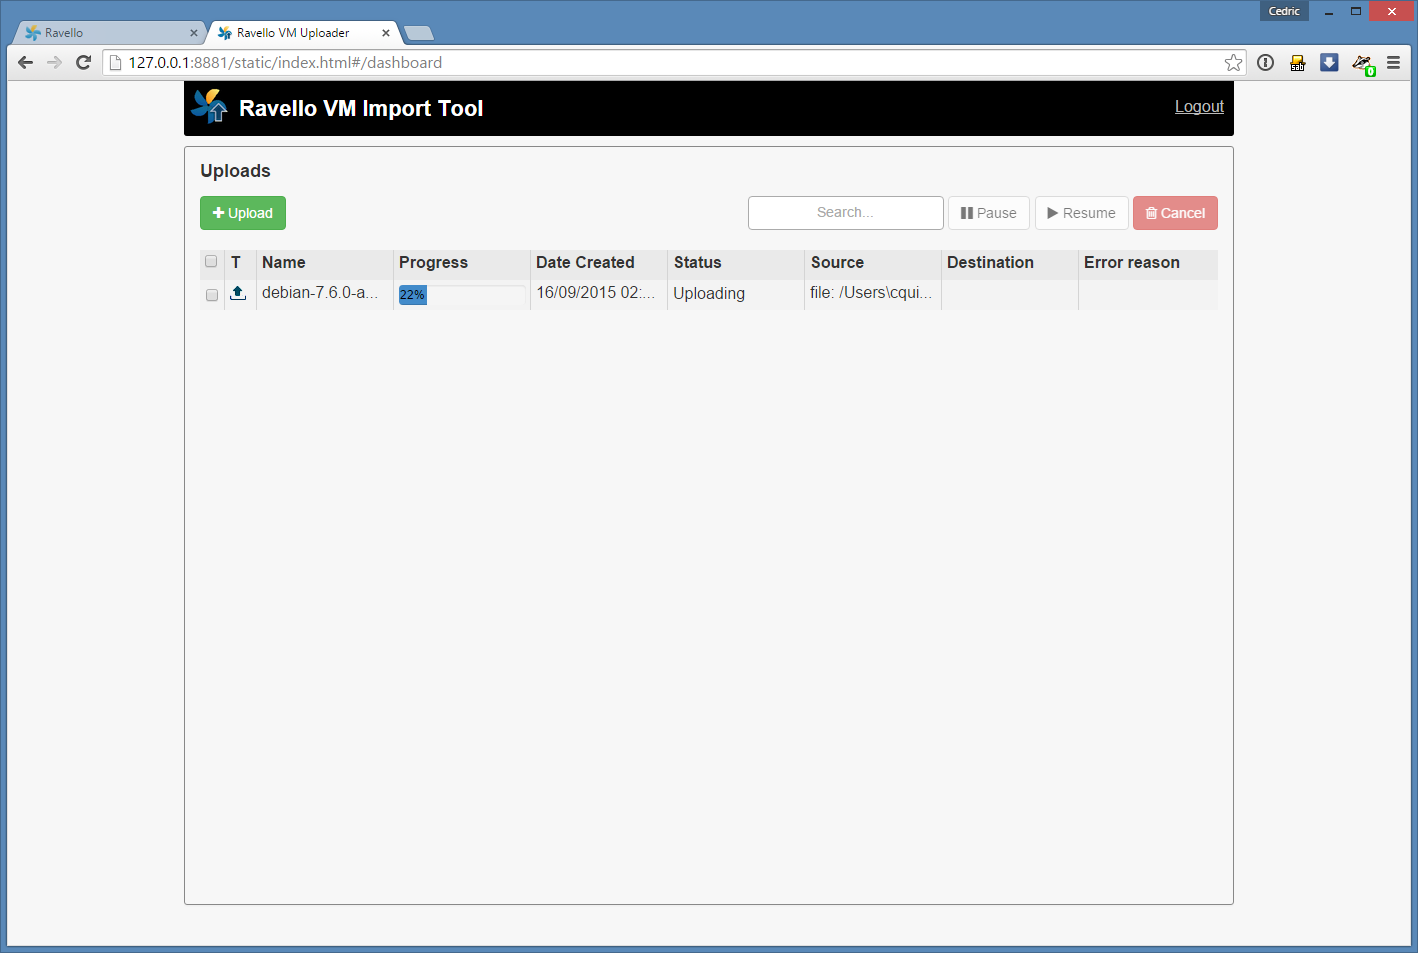Switch to the Ravello tab
The image size is (1418, 953).
pyautogui.click(x=100, y=33)
